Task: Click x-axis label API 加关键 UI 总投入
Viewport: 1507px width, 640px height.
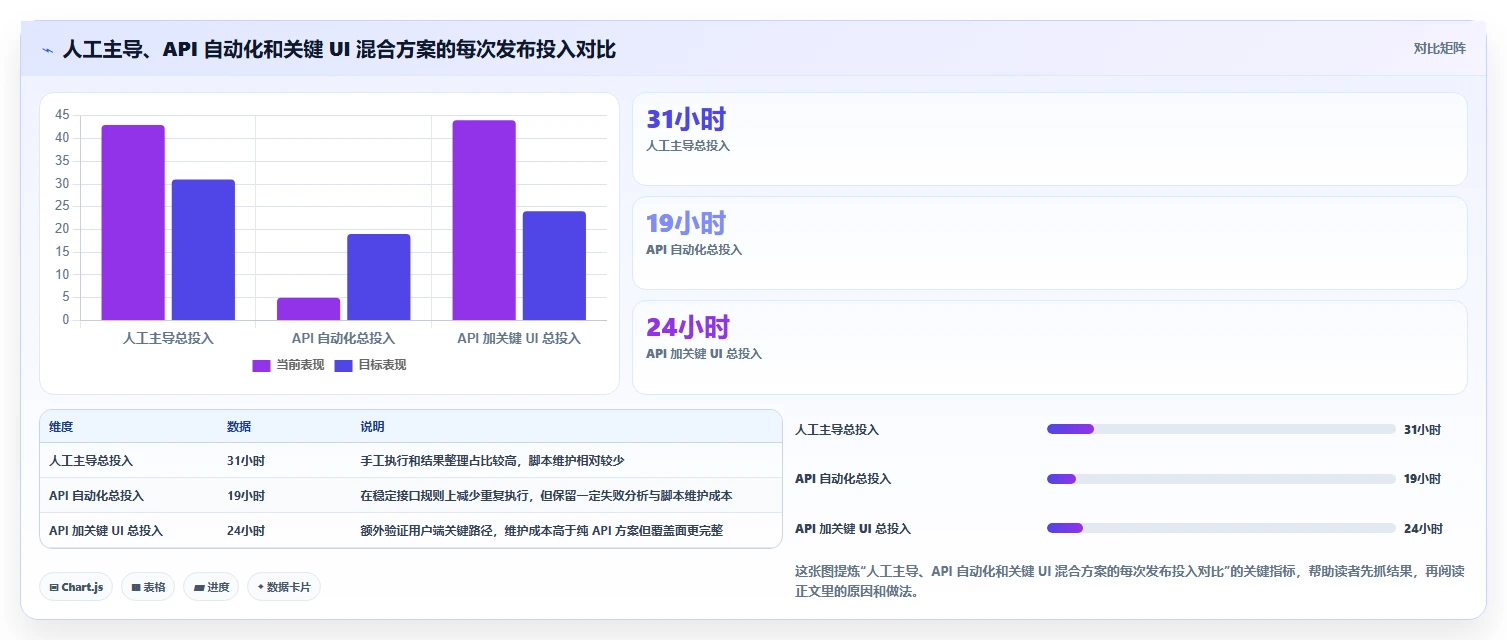Action: (519, 338)
